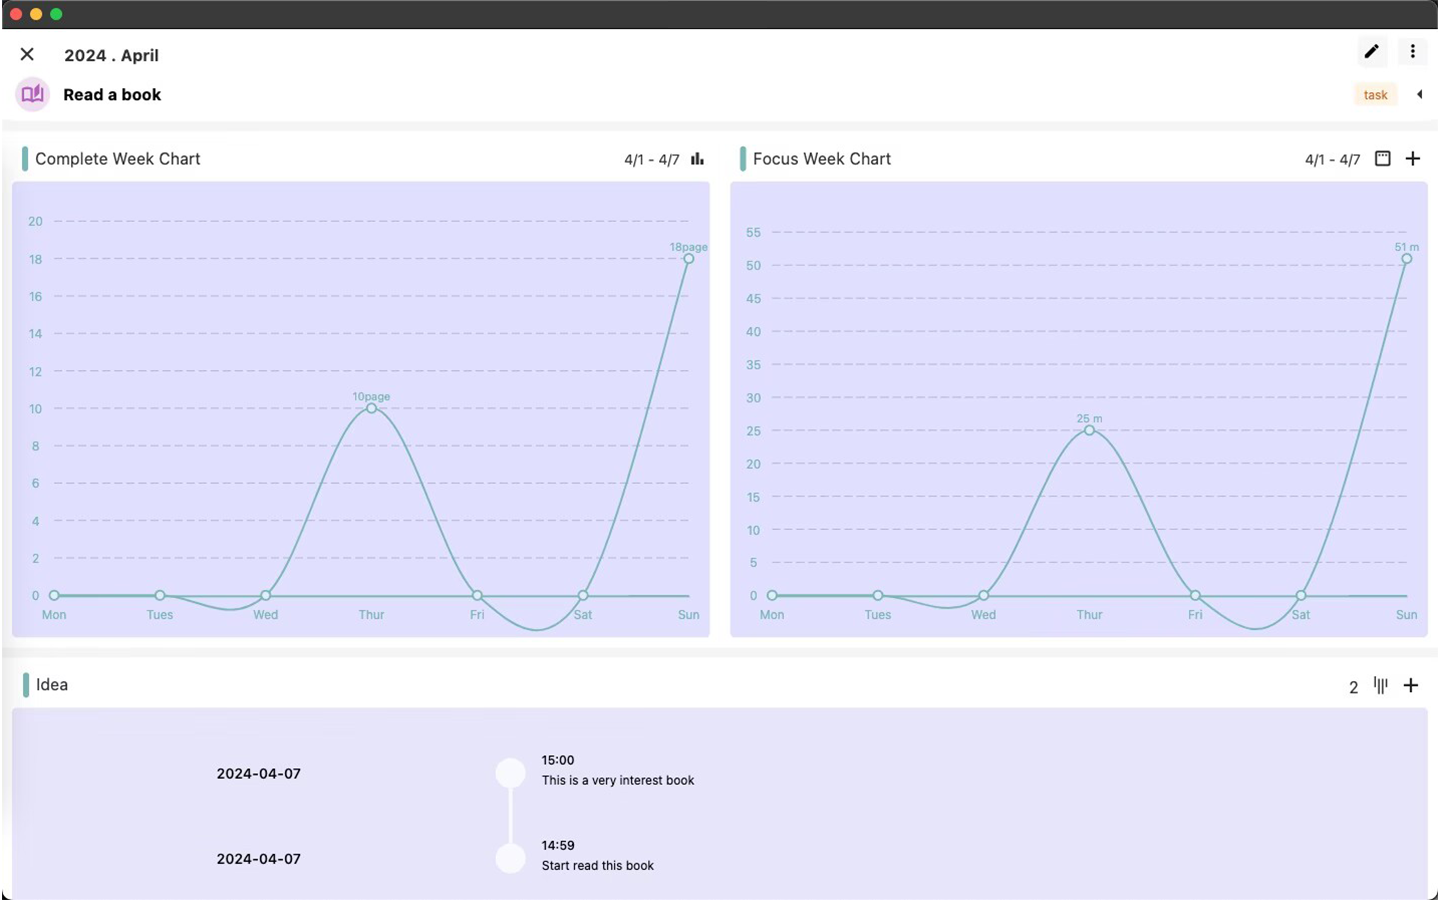
Task: Close the task detail with the X icon
Action: tap(27, 54)
